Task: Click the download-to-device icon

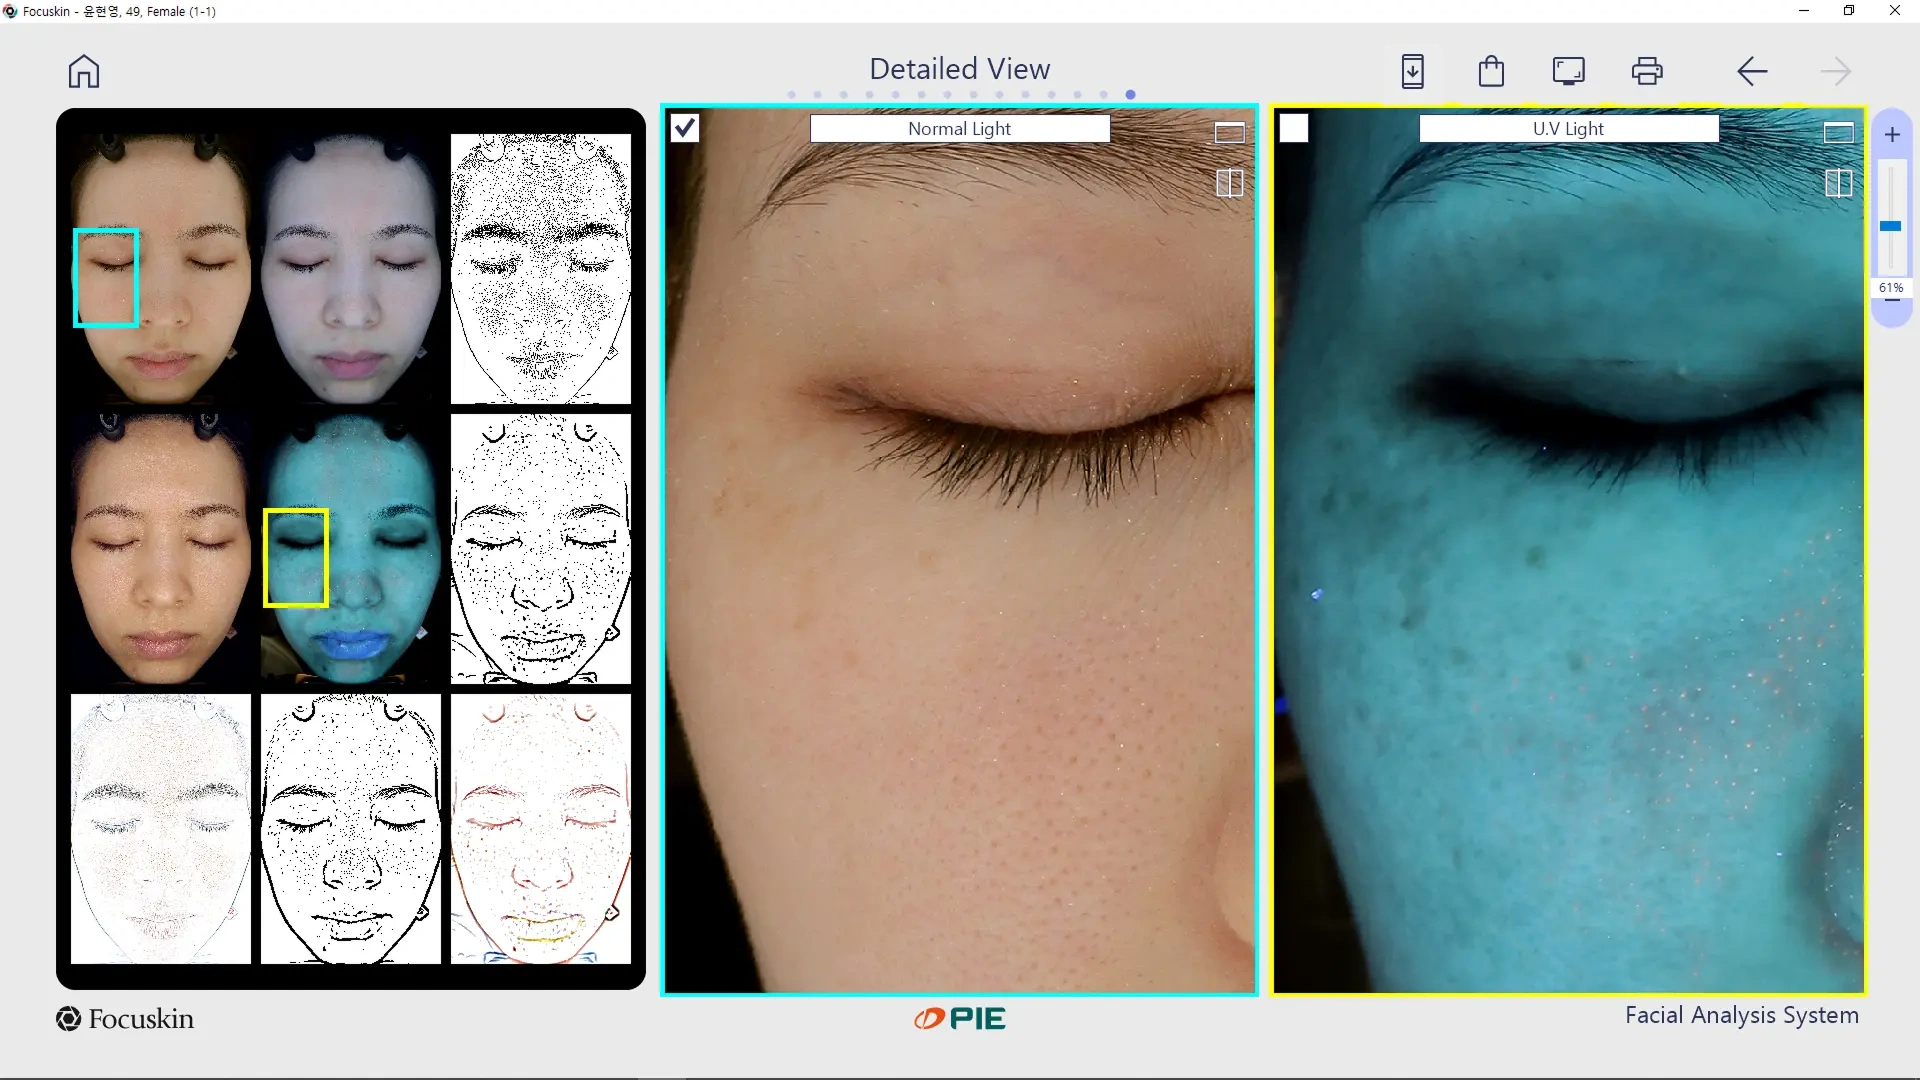Action: pyautogui.click(x=1412, y=71)
